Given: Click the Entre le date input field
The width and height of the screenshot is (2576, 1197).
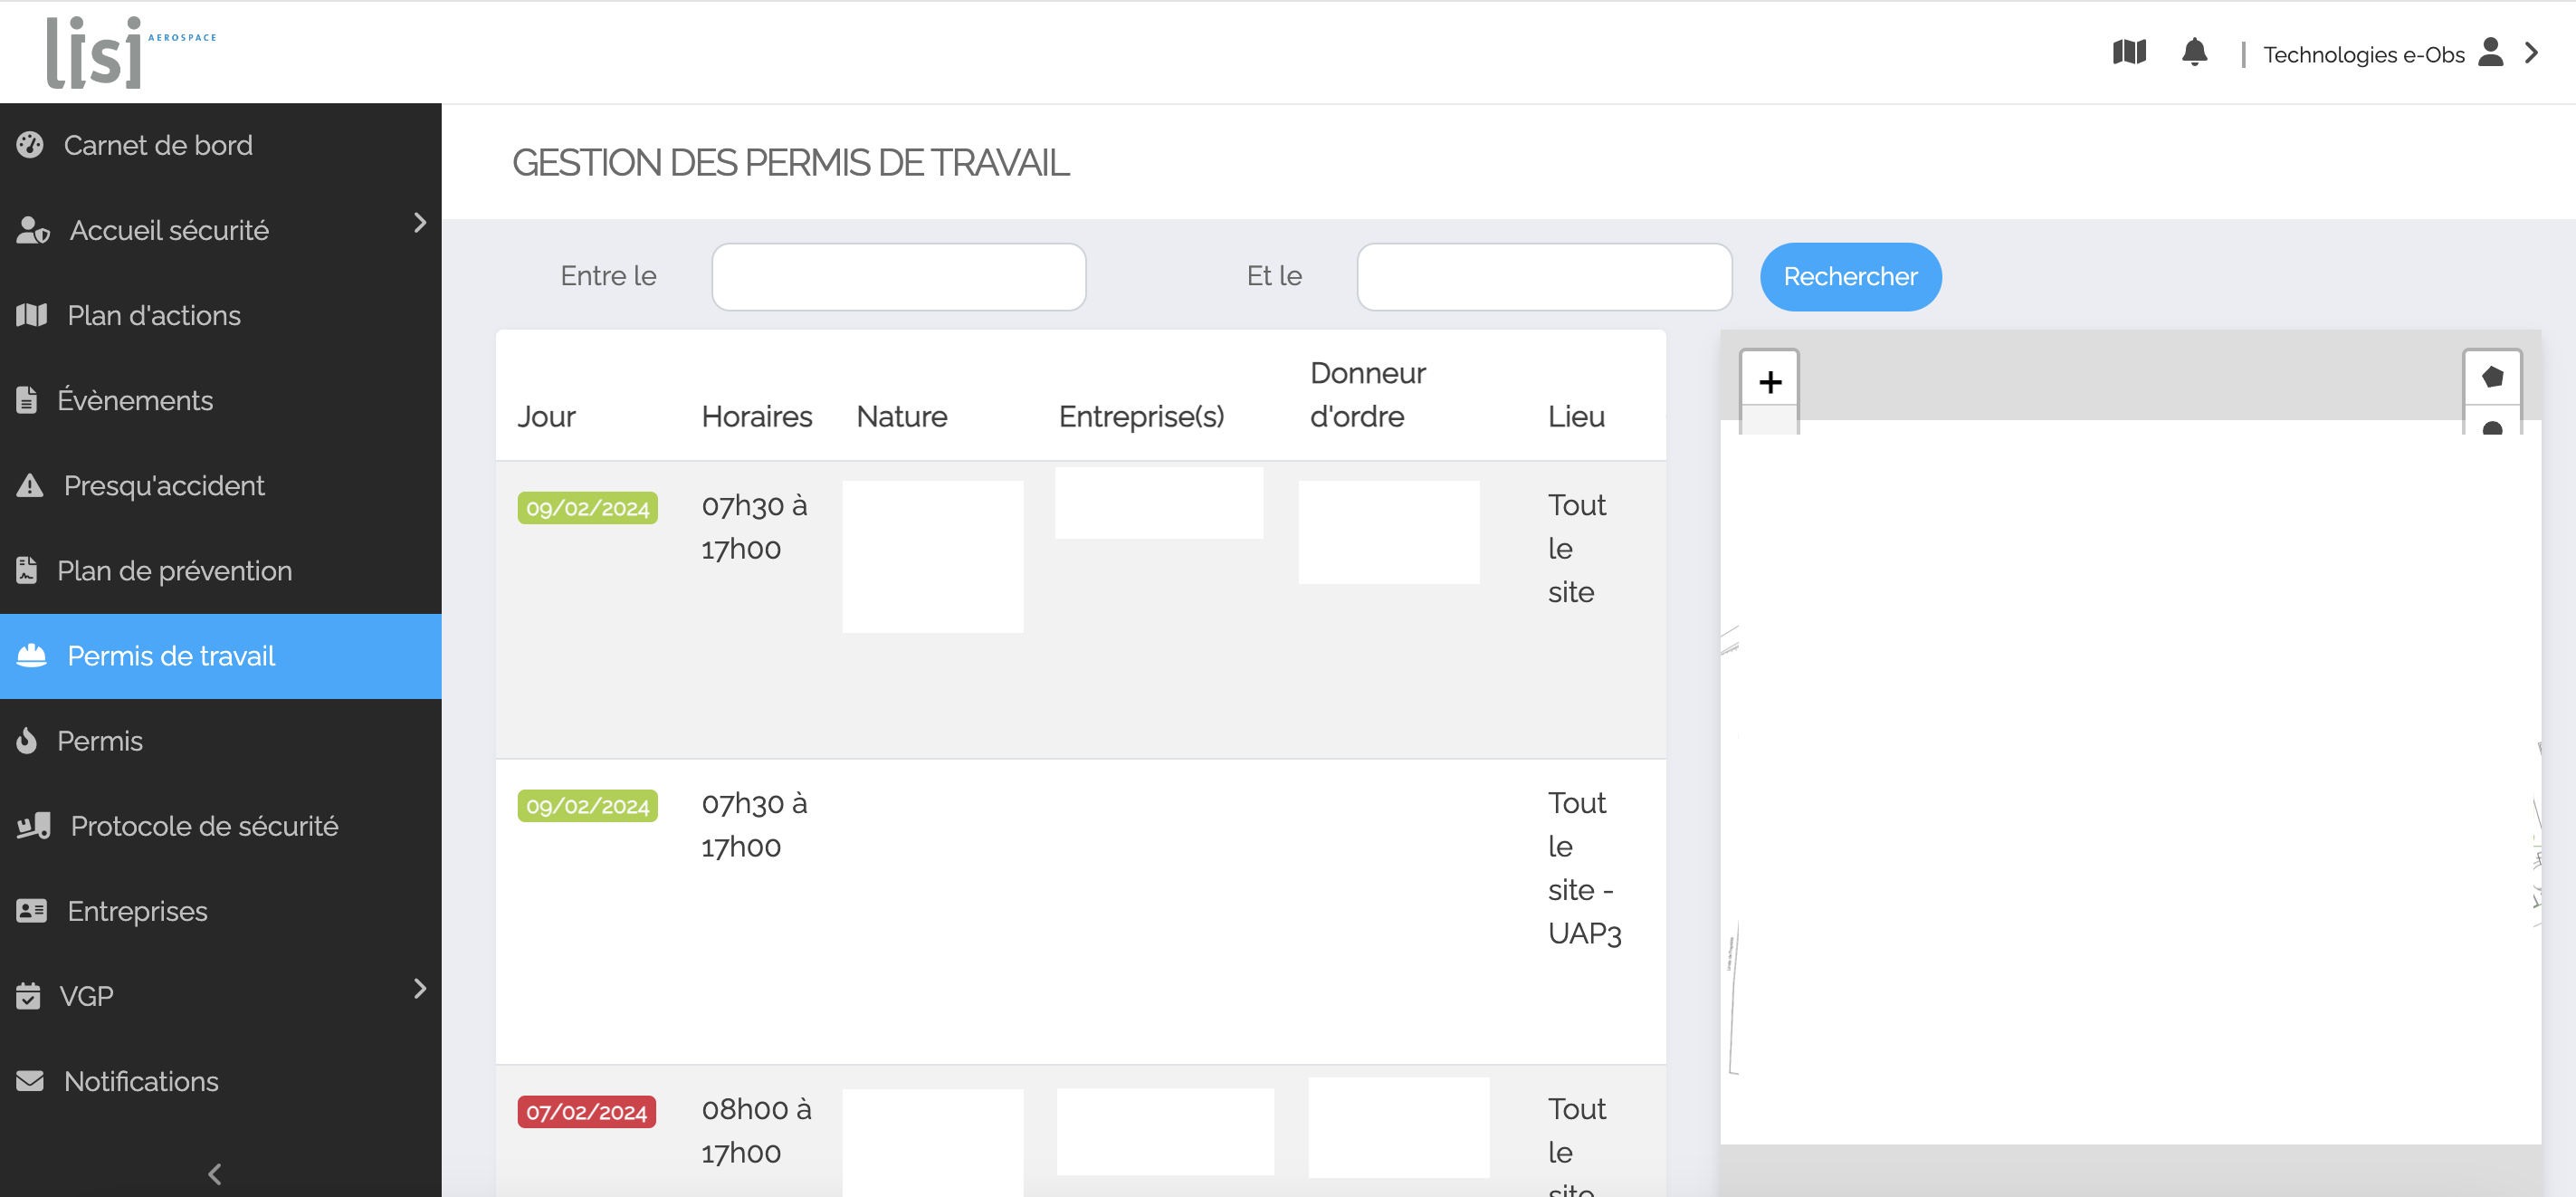Looking at the screenshot, I should point(899,276).
